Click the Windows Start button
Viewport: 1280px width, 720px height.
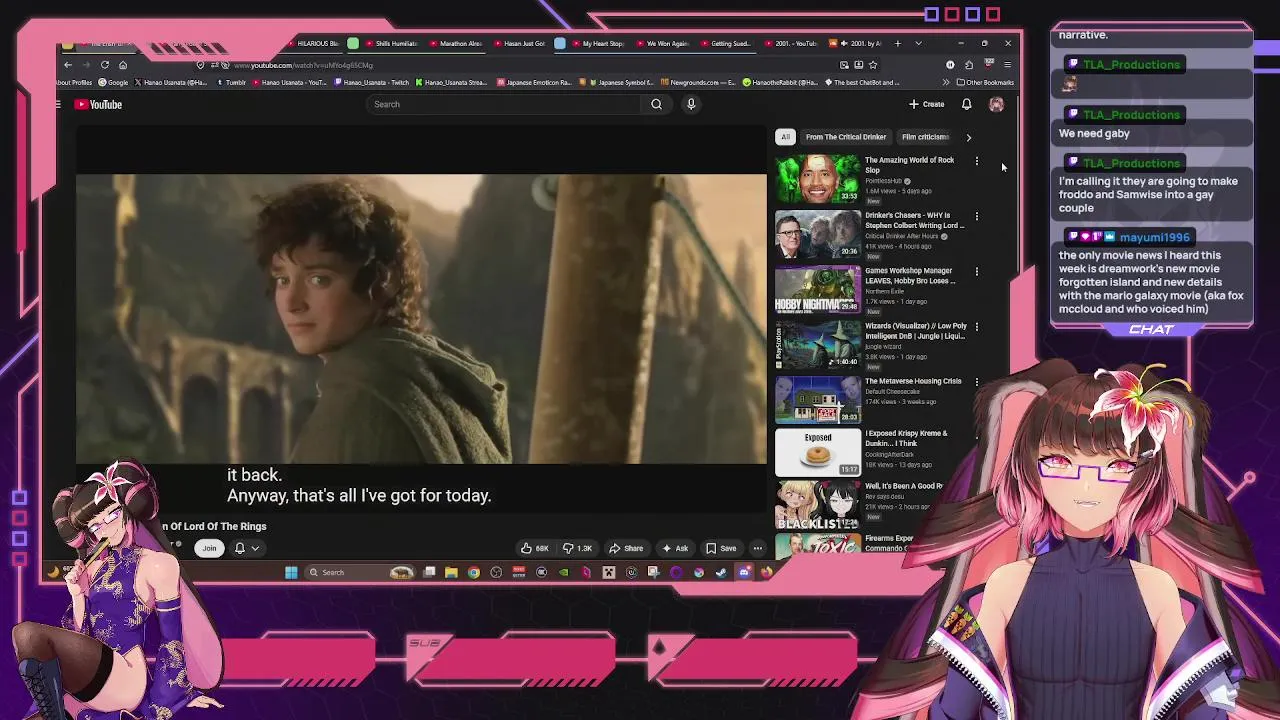[291, 572]
